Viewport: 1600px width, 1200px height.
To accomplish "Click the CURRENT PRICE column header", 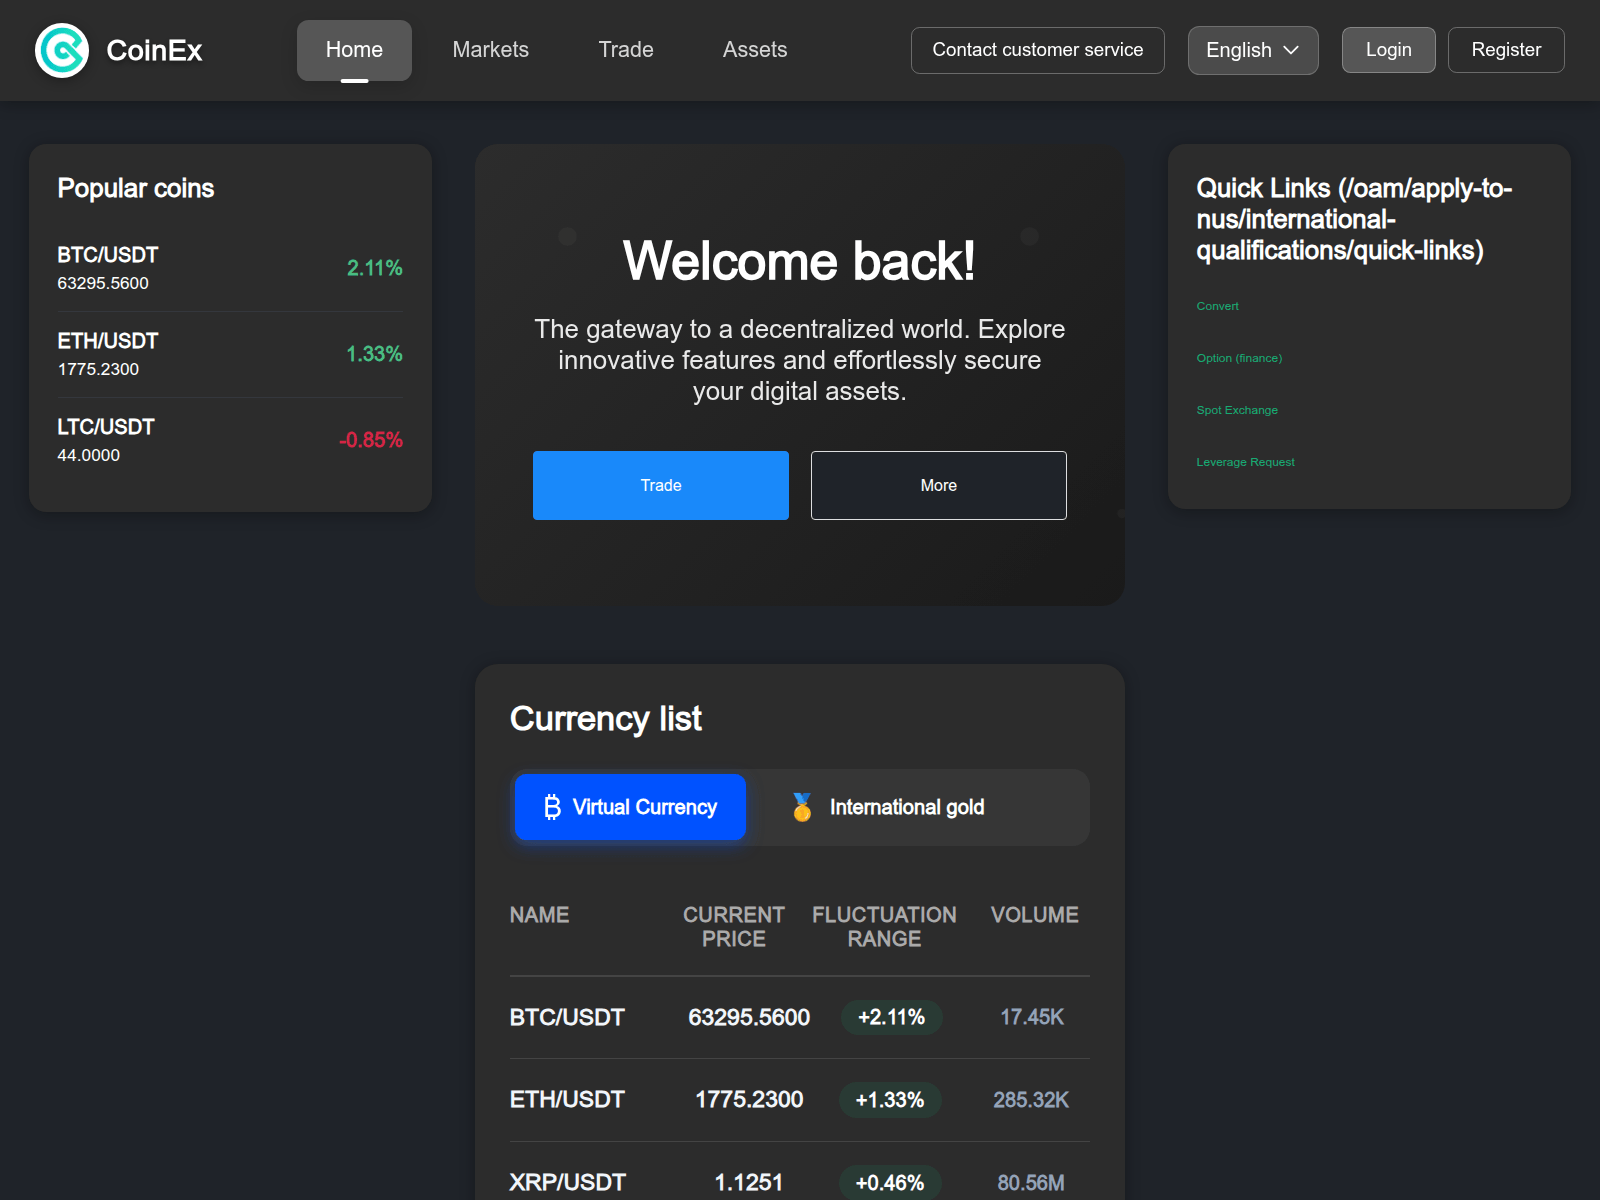I will tap(734, 927).
